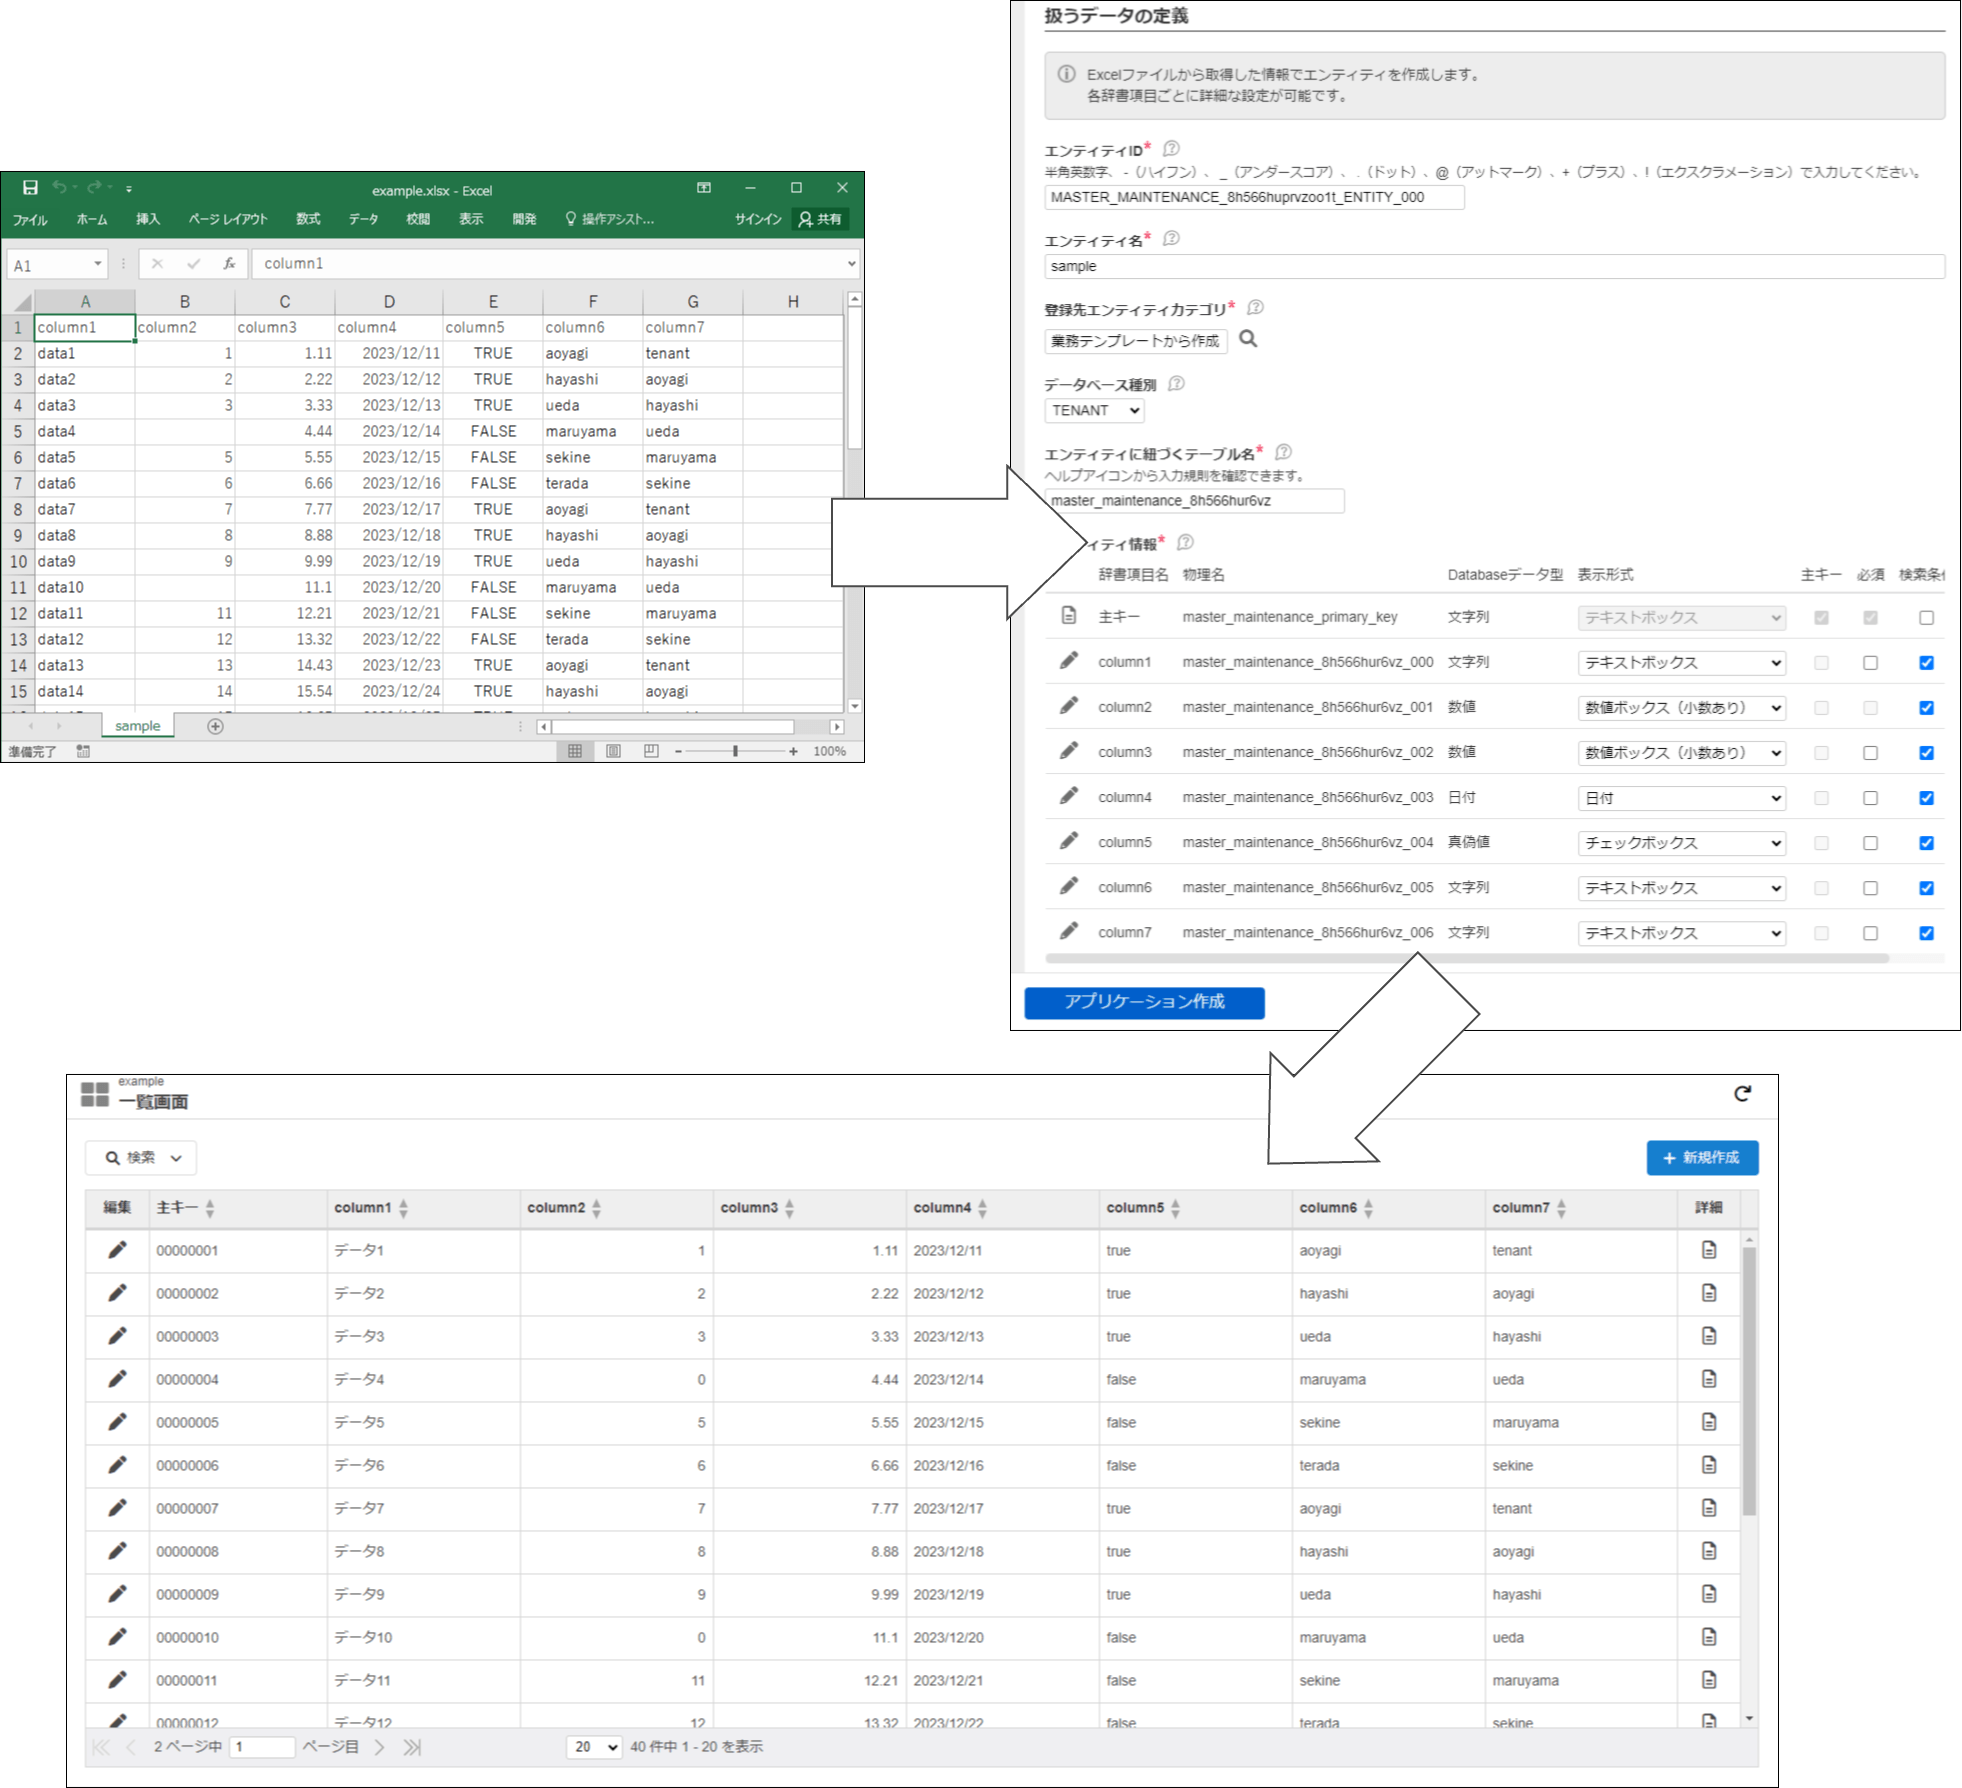Open the display format dropdown for column5

[1681, 843]
